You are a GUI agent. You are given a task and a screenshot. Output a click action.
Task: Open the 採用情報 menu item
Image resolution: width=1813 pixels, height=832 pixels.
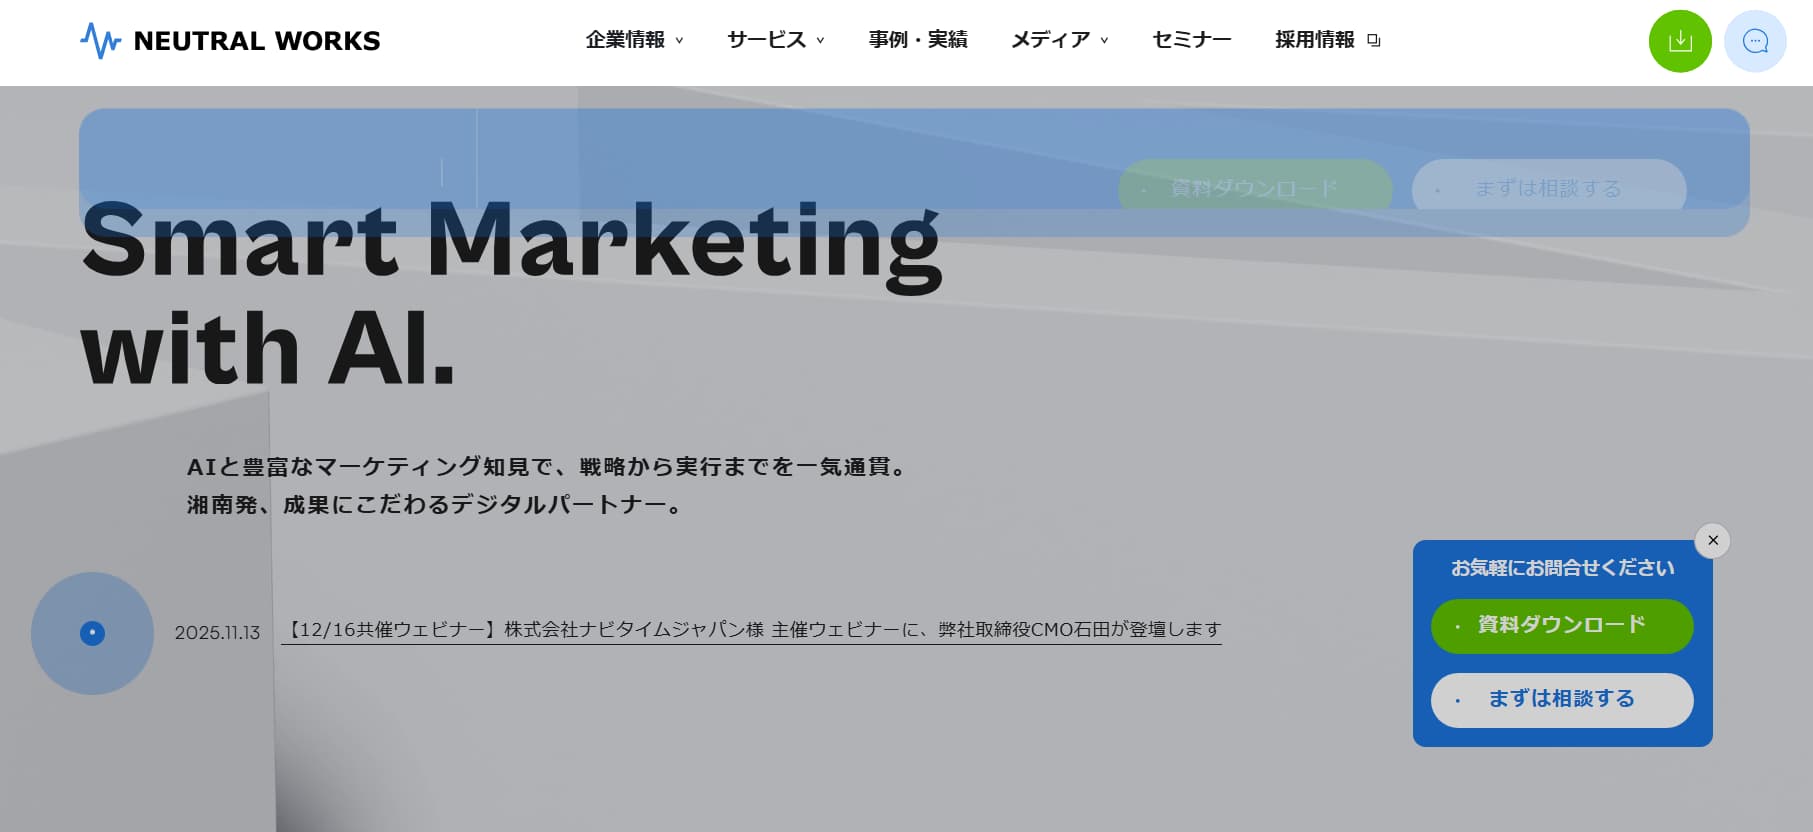(x=1315, y=40)
